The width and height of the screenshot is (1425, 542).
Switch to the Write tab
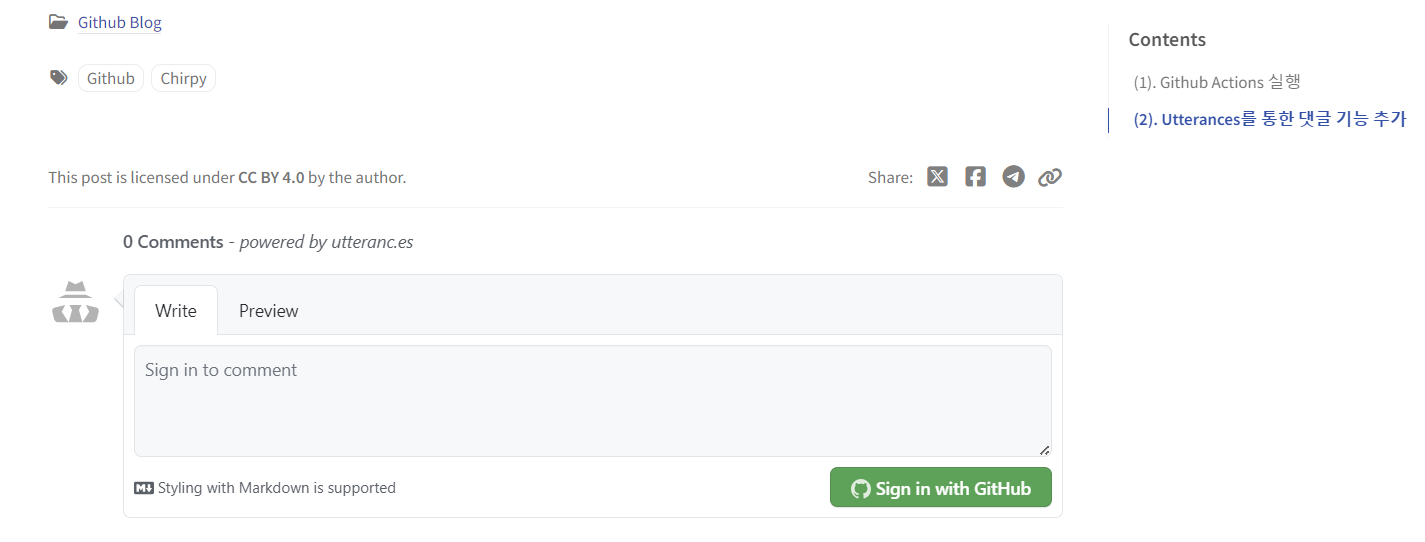(x=176, y=311)
